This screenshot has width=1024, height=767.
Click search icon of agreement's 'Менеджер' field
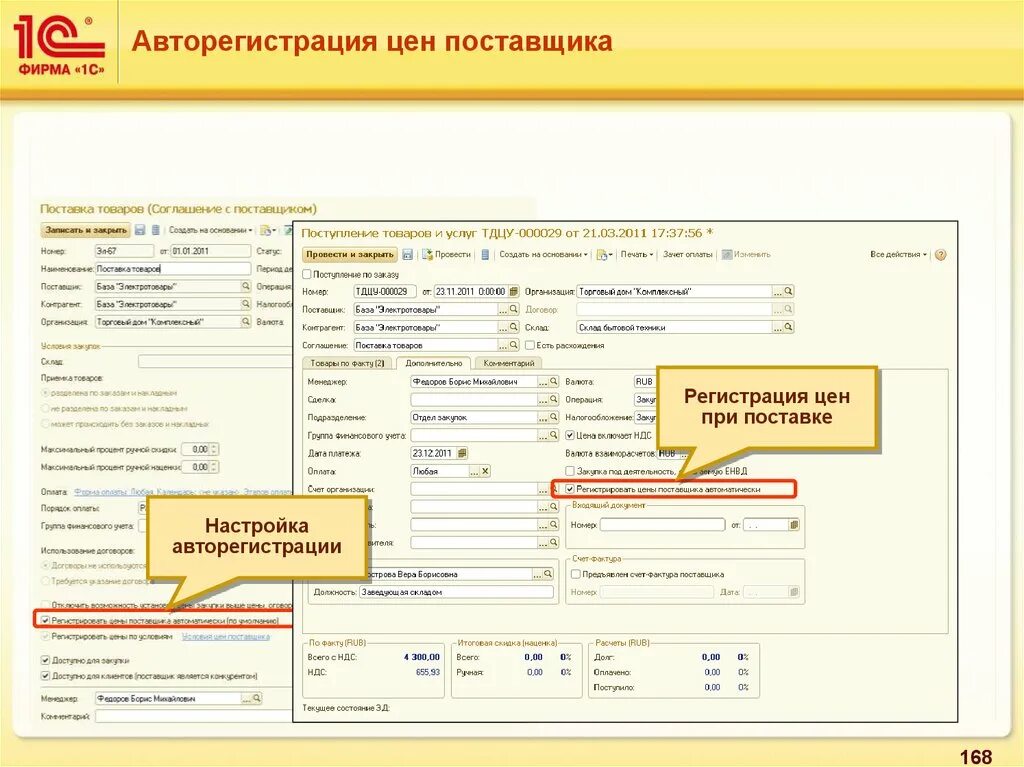tap(257, 698)
